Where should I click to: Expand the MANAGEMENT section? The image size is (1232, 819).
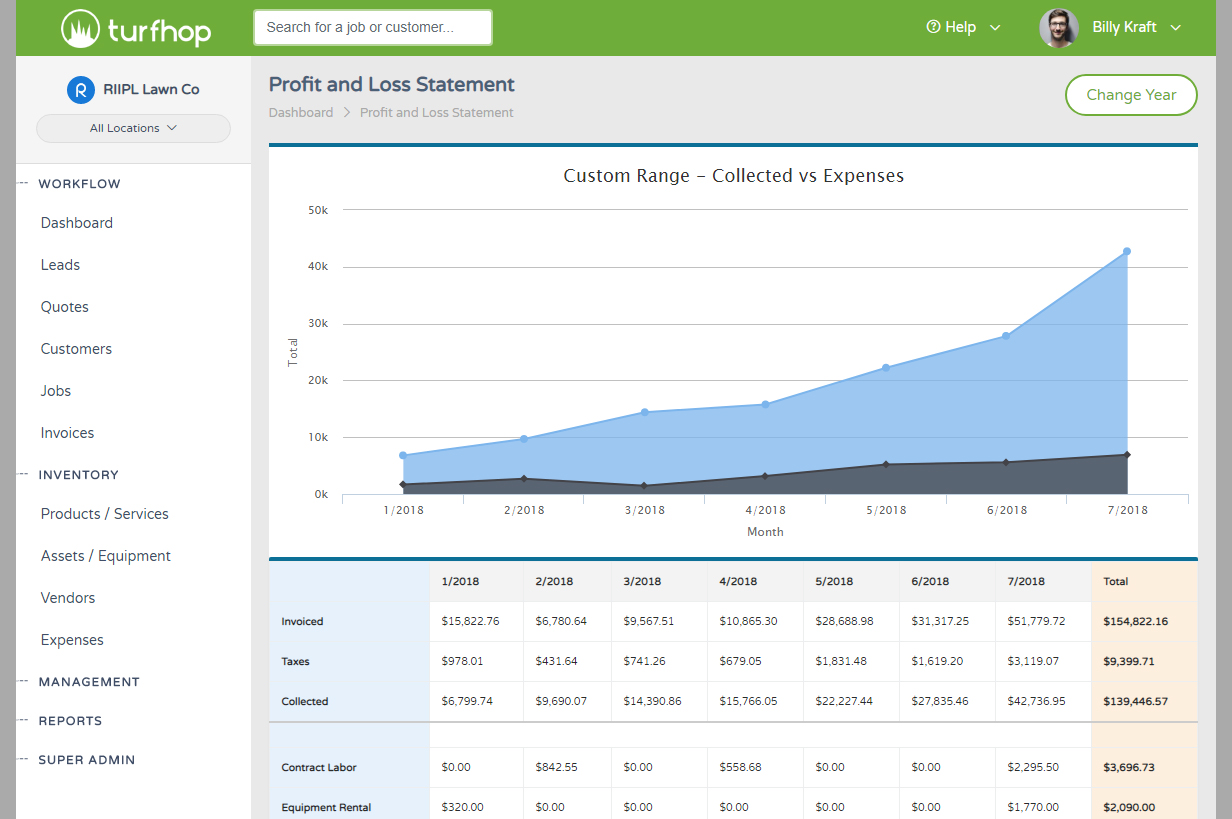pos(89,681)
